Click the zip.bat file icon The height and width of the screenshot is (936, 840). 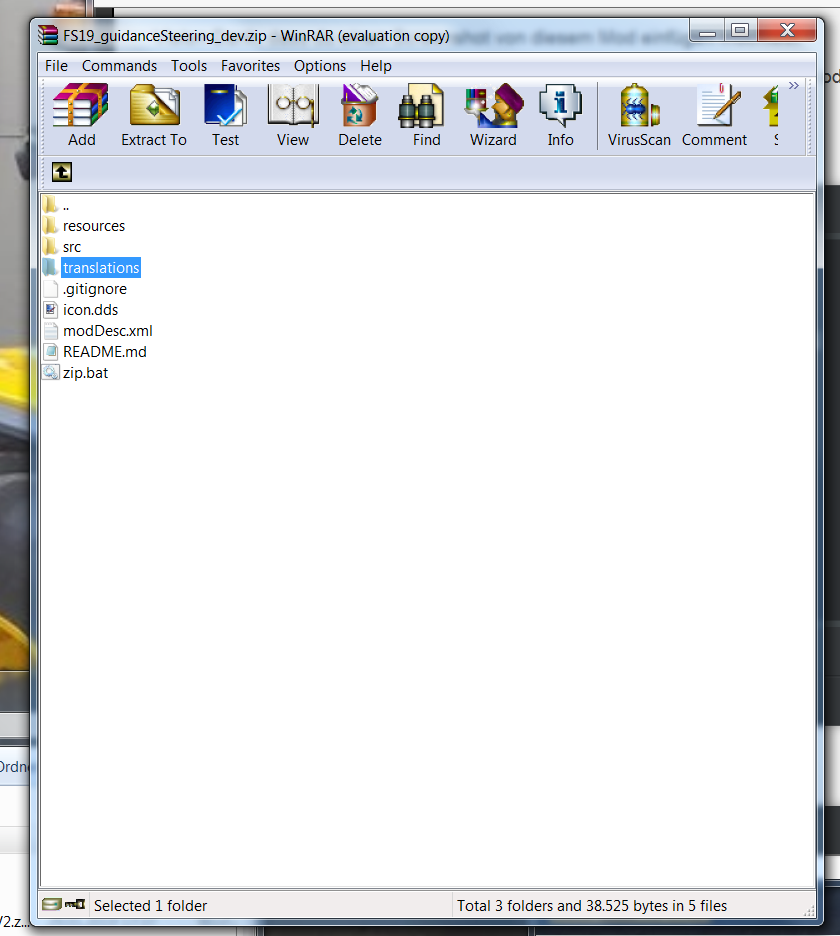click(51, 372)
